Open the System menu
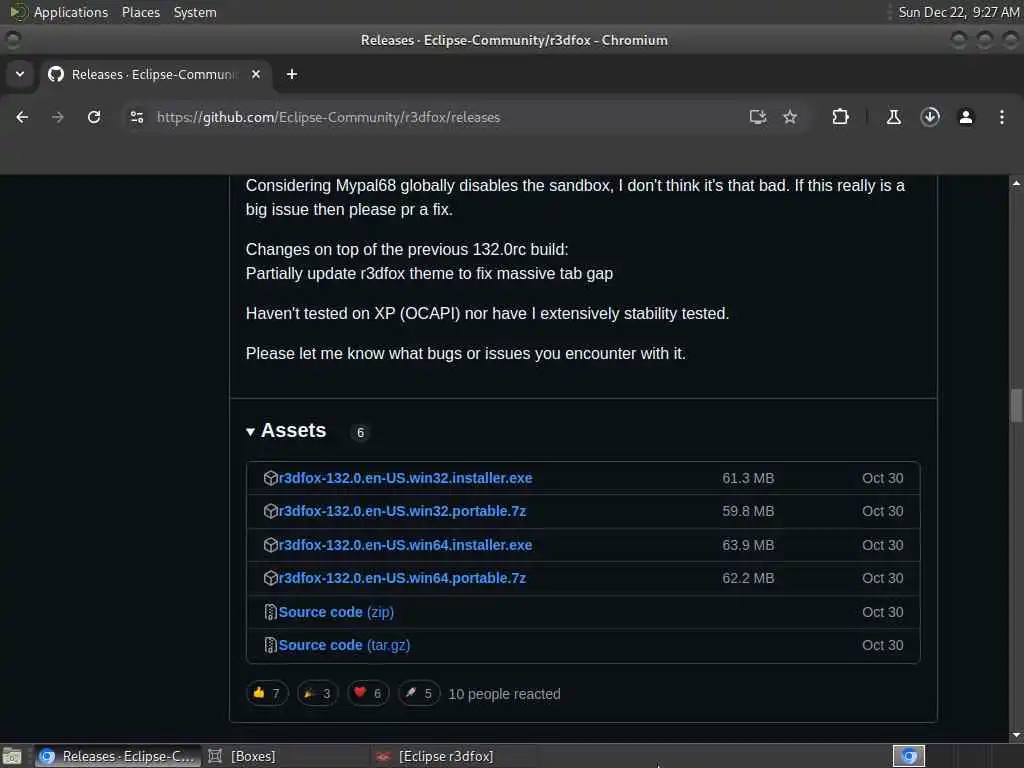The height and width of the screenshot is (768, 1024). pyautogui.click(x=195, y=12)
